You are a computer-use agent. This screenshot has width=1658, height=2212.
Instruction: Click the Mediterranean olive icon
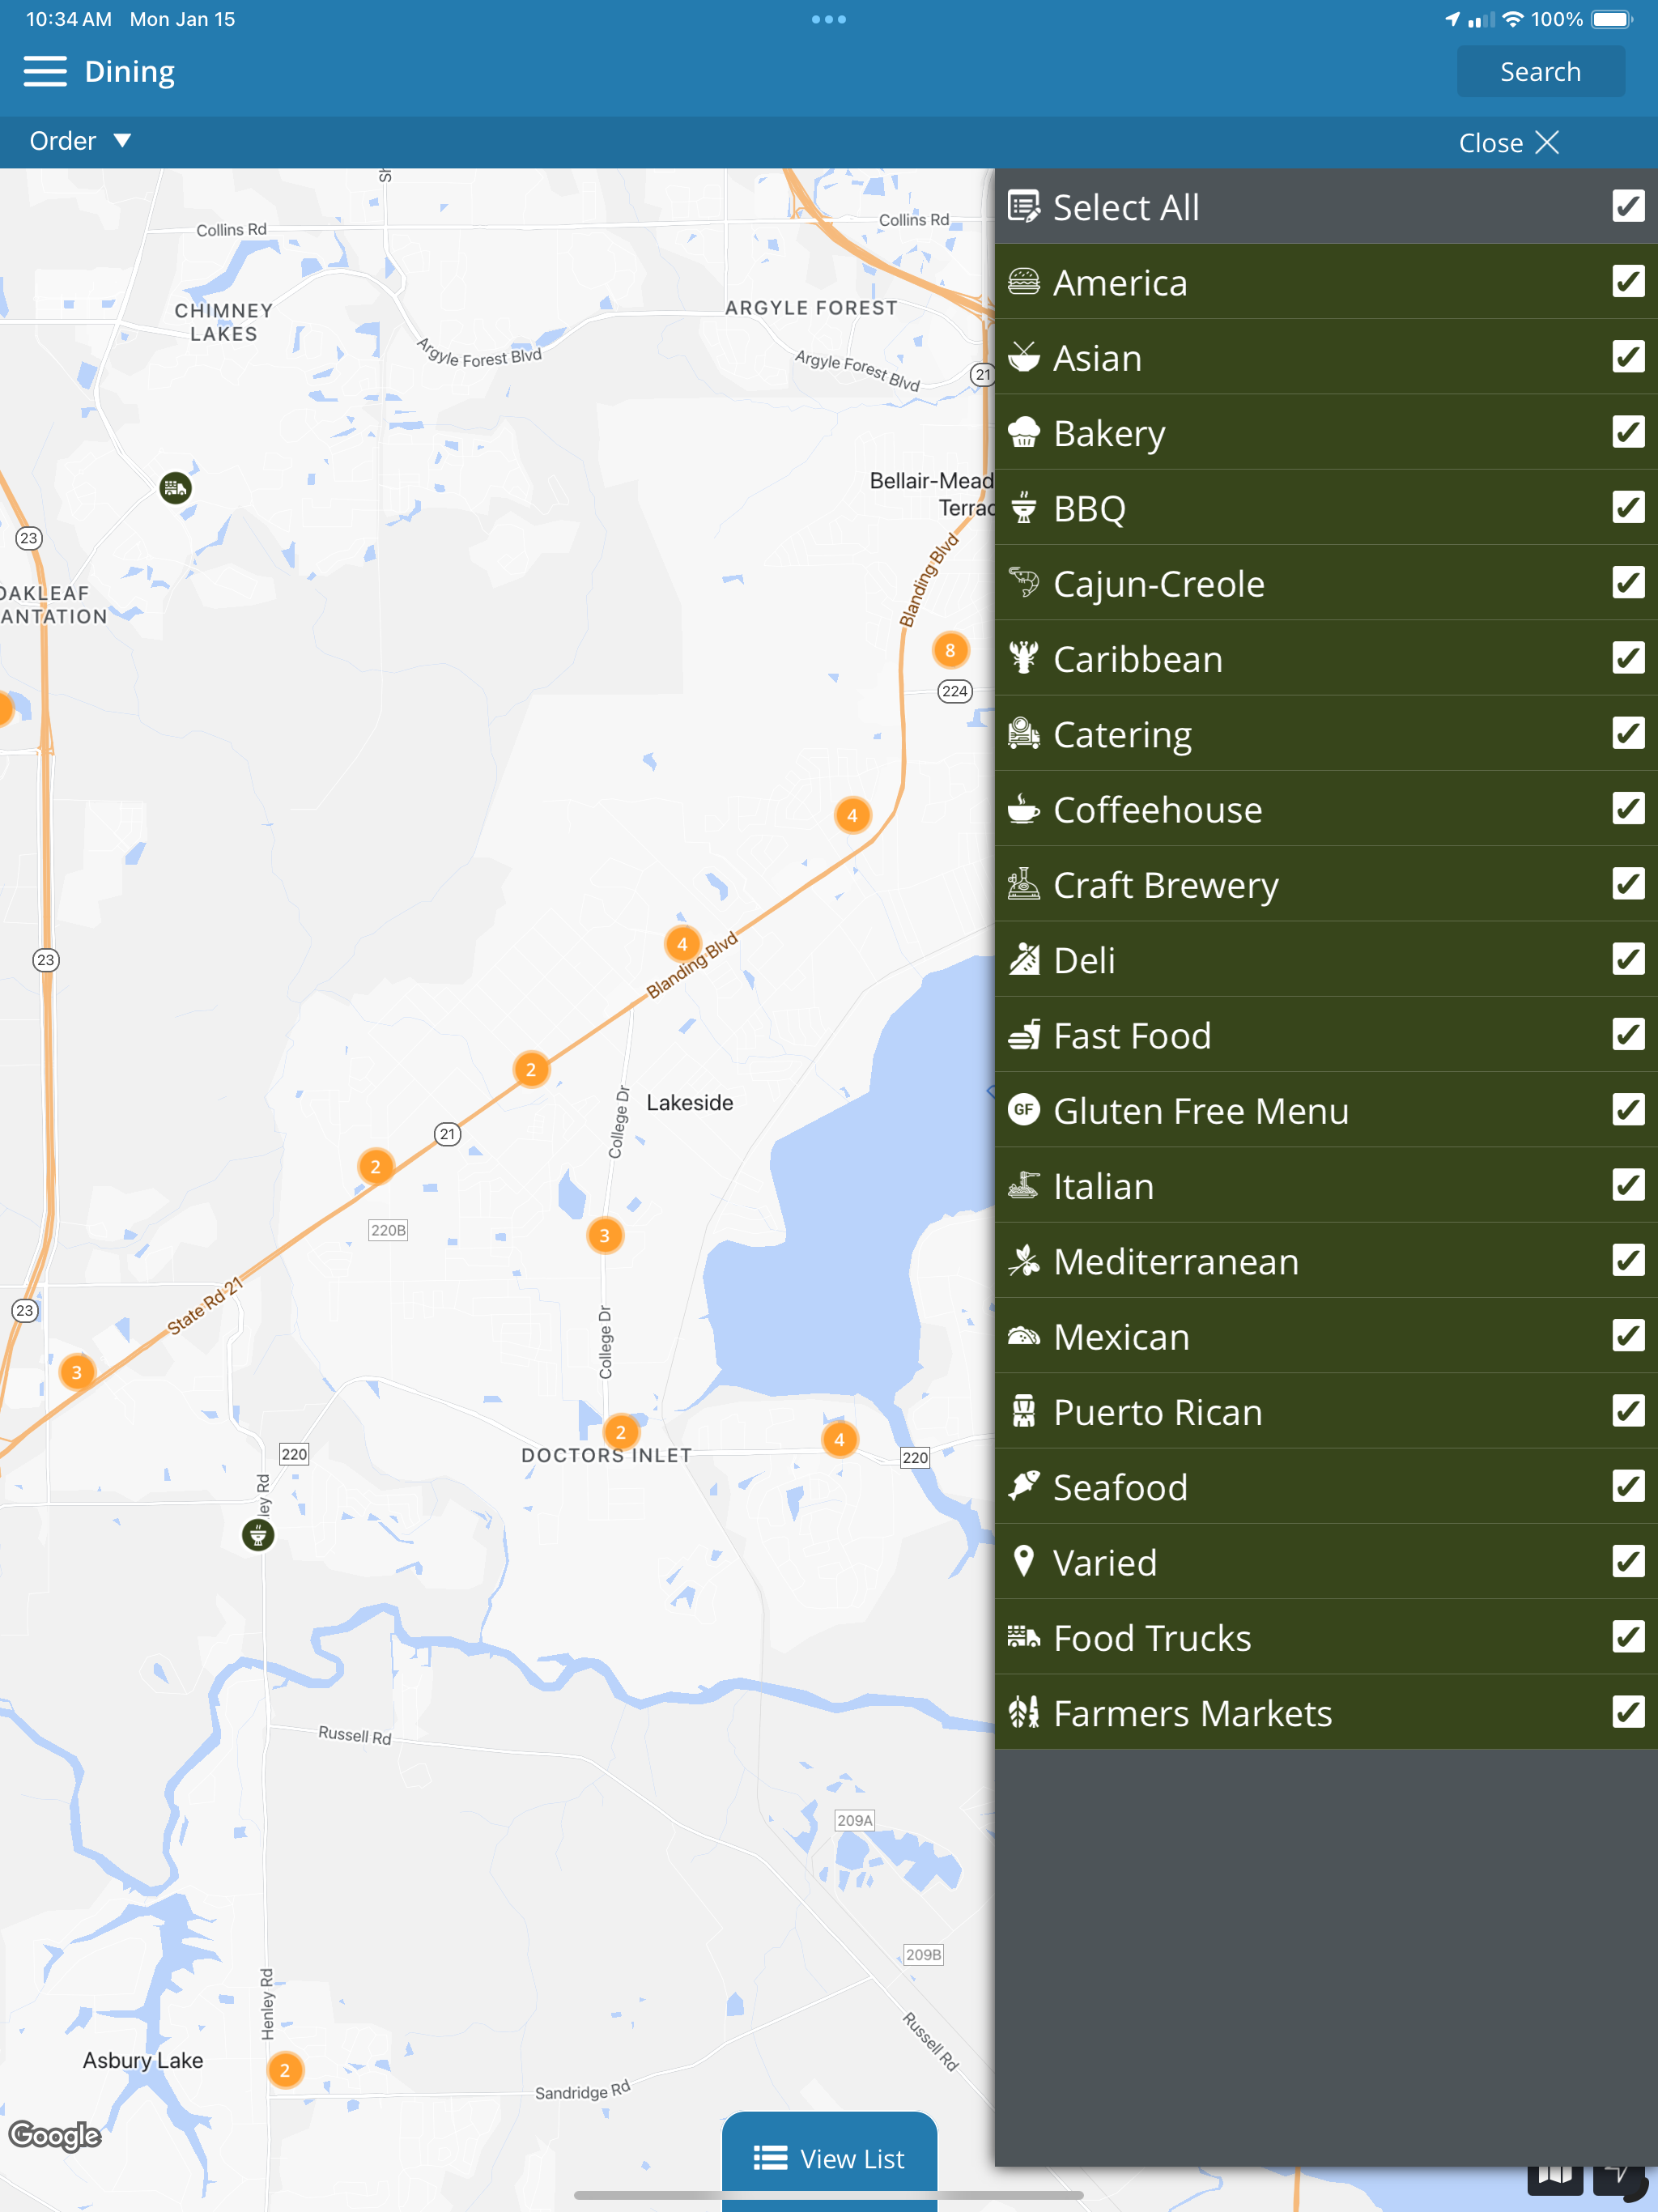tap(1024, 1261)
